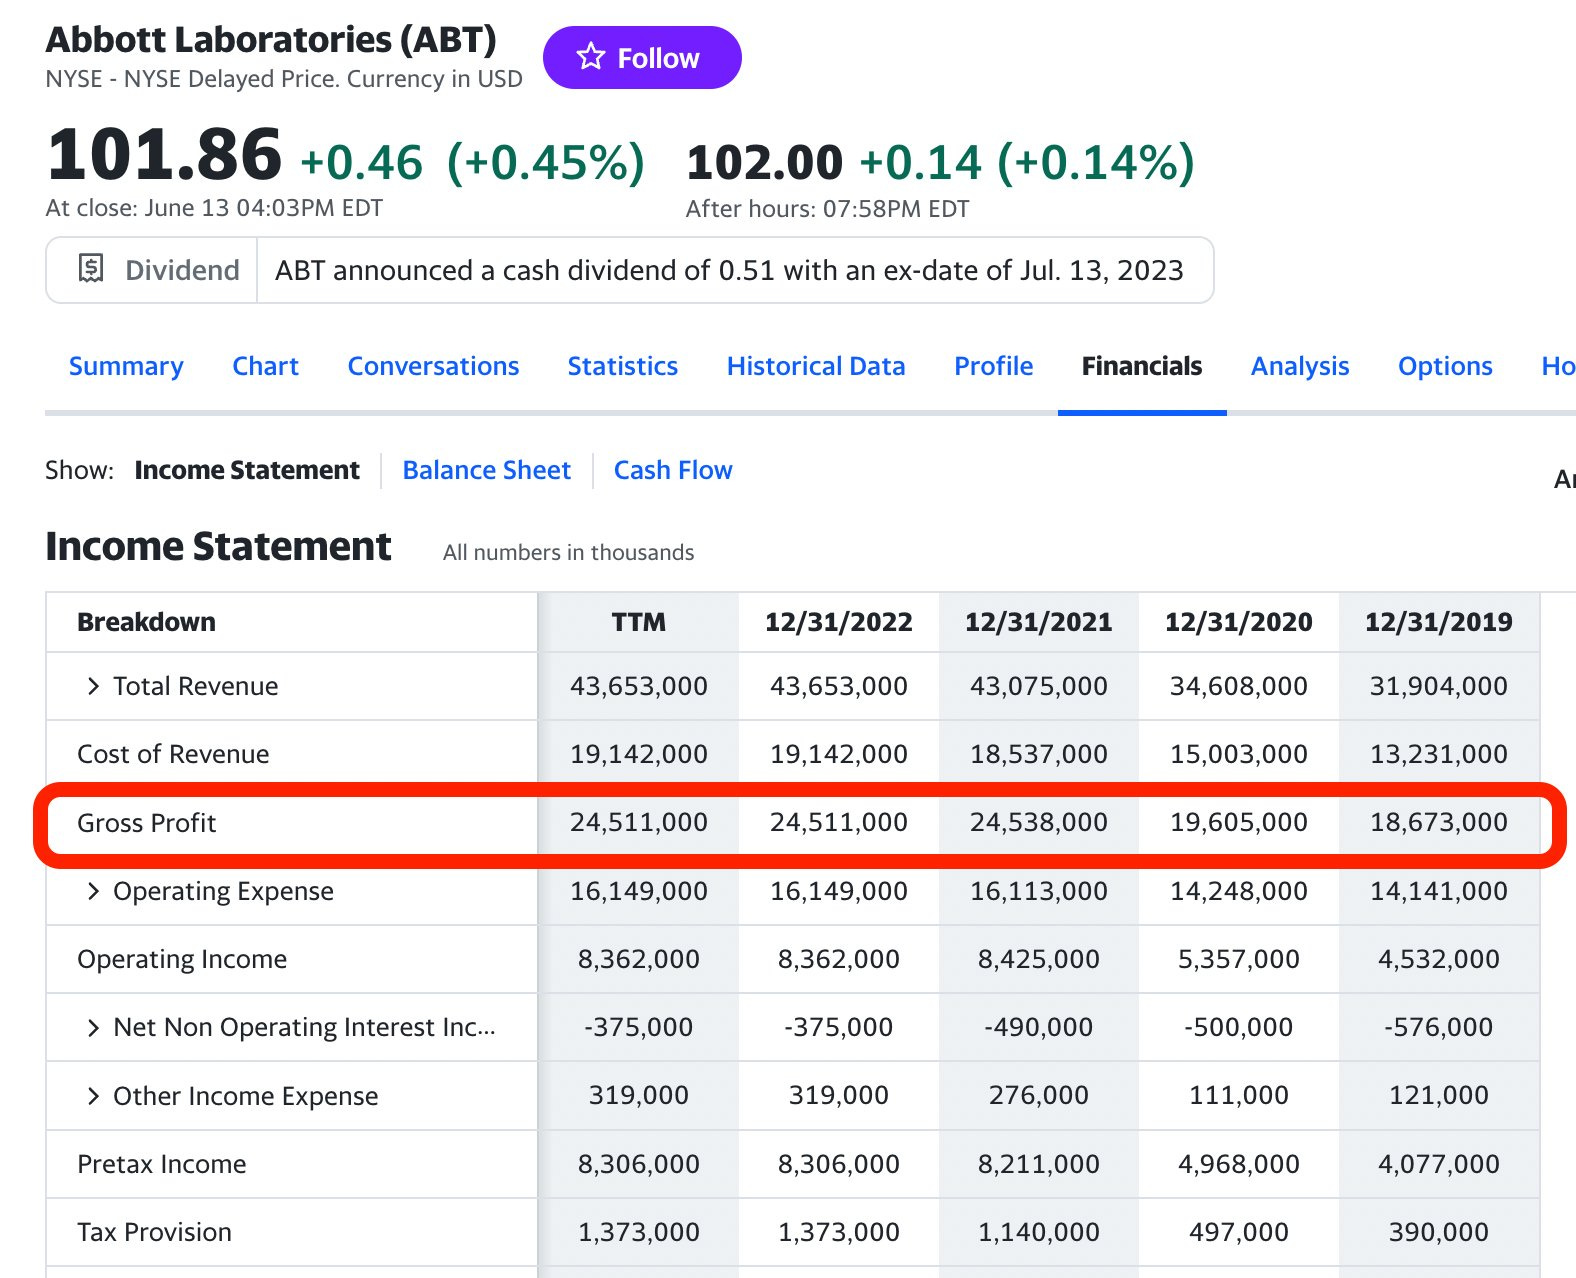Image resolution: width=1576 pixels, height=1278 pixels.
Task: Select the Income Statement view
Action: click(x=247, y=470)
